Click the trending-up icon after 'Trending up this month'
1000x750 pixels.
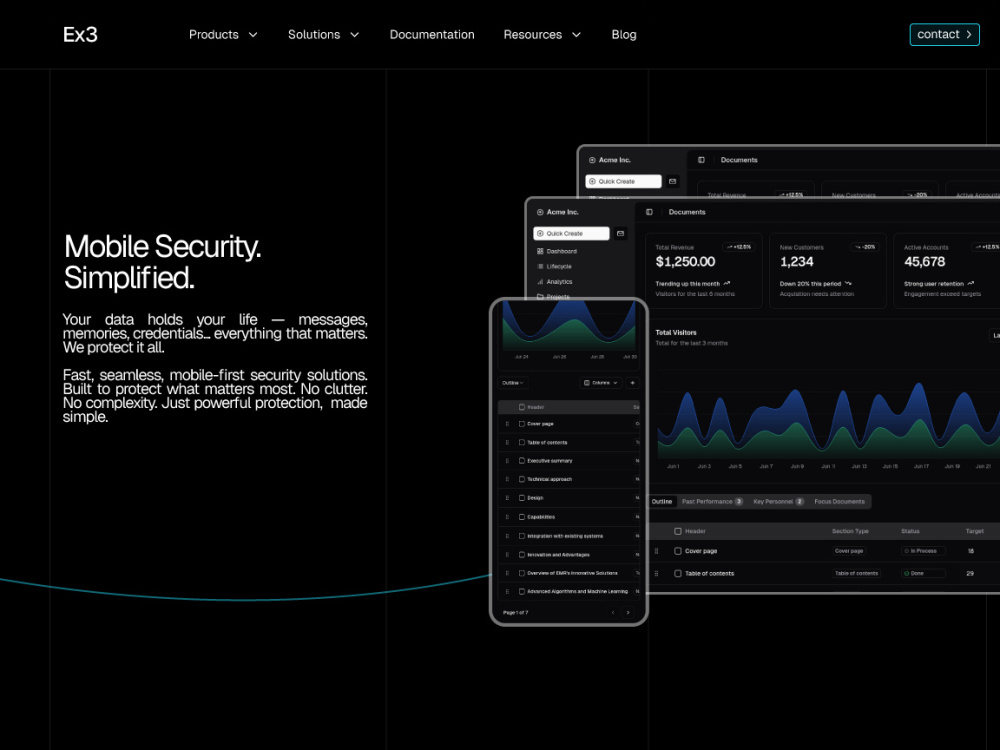726,283
